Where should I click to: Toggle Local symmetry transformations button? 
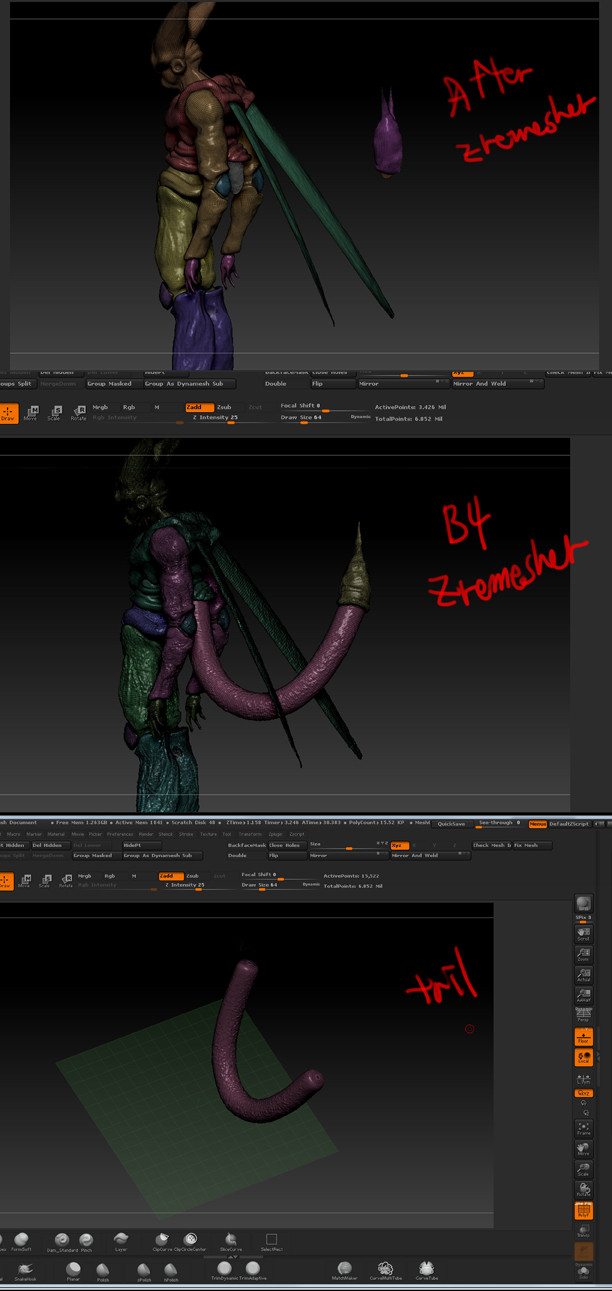(583, 1058)
